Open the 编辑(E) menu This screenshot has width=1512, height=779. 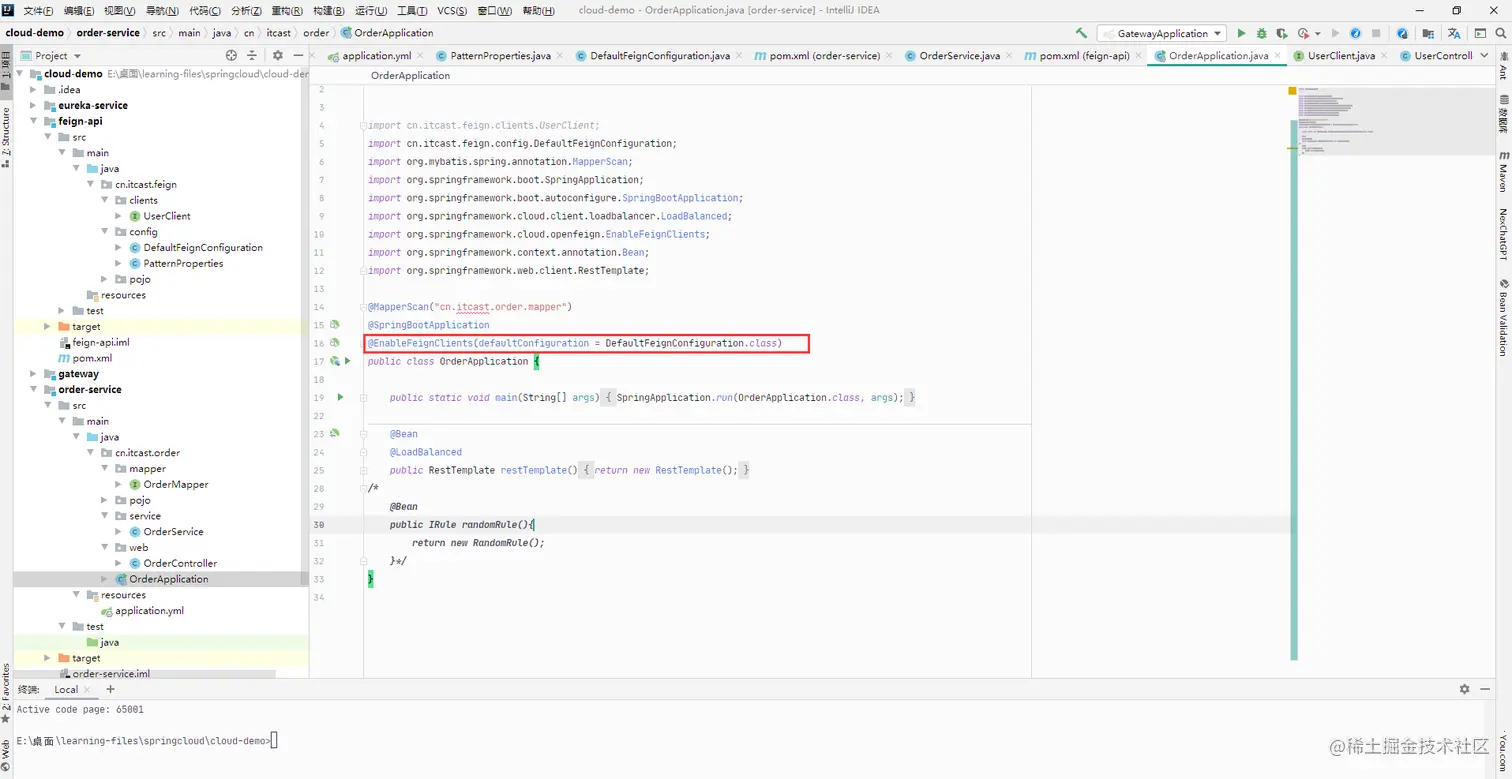tap(79, 11)
